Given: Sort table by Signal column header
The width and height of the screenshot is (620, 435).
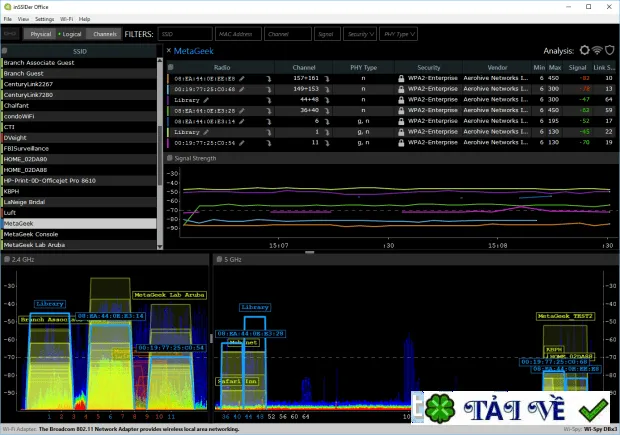Looking at the screenshot, I should coord(577,68).
